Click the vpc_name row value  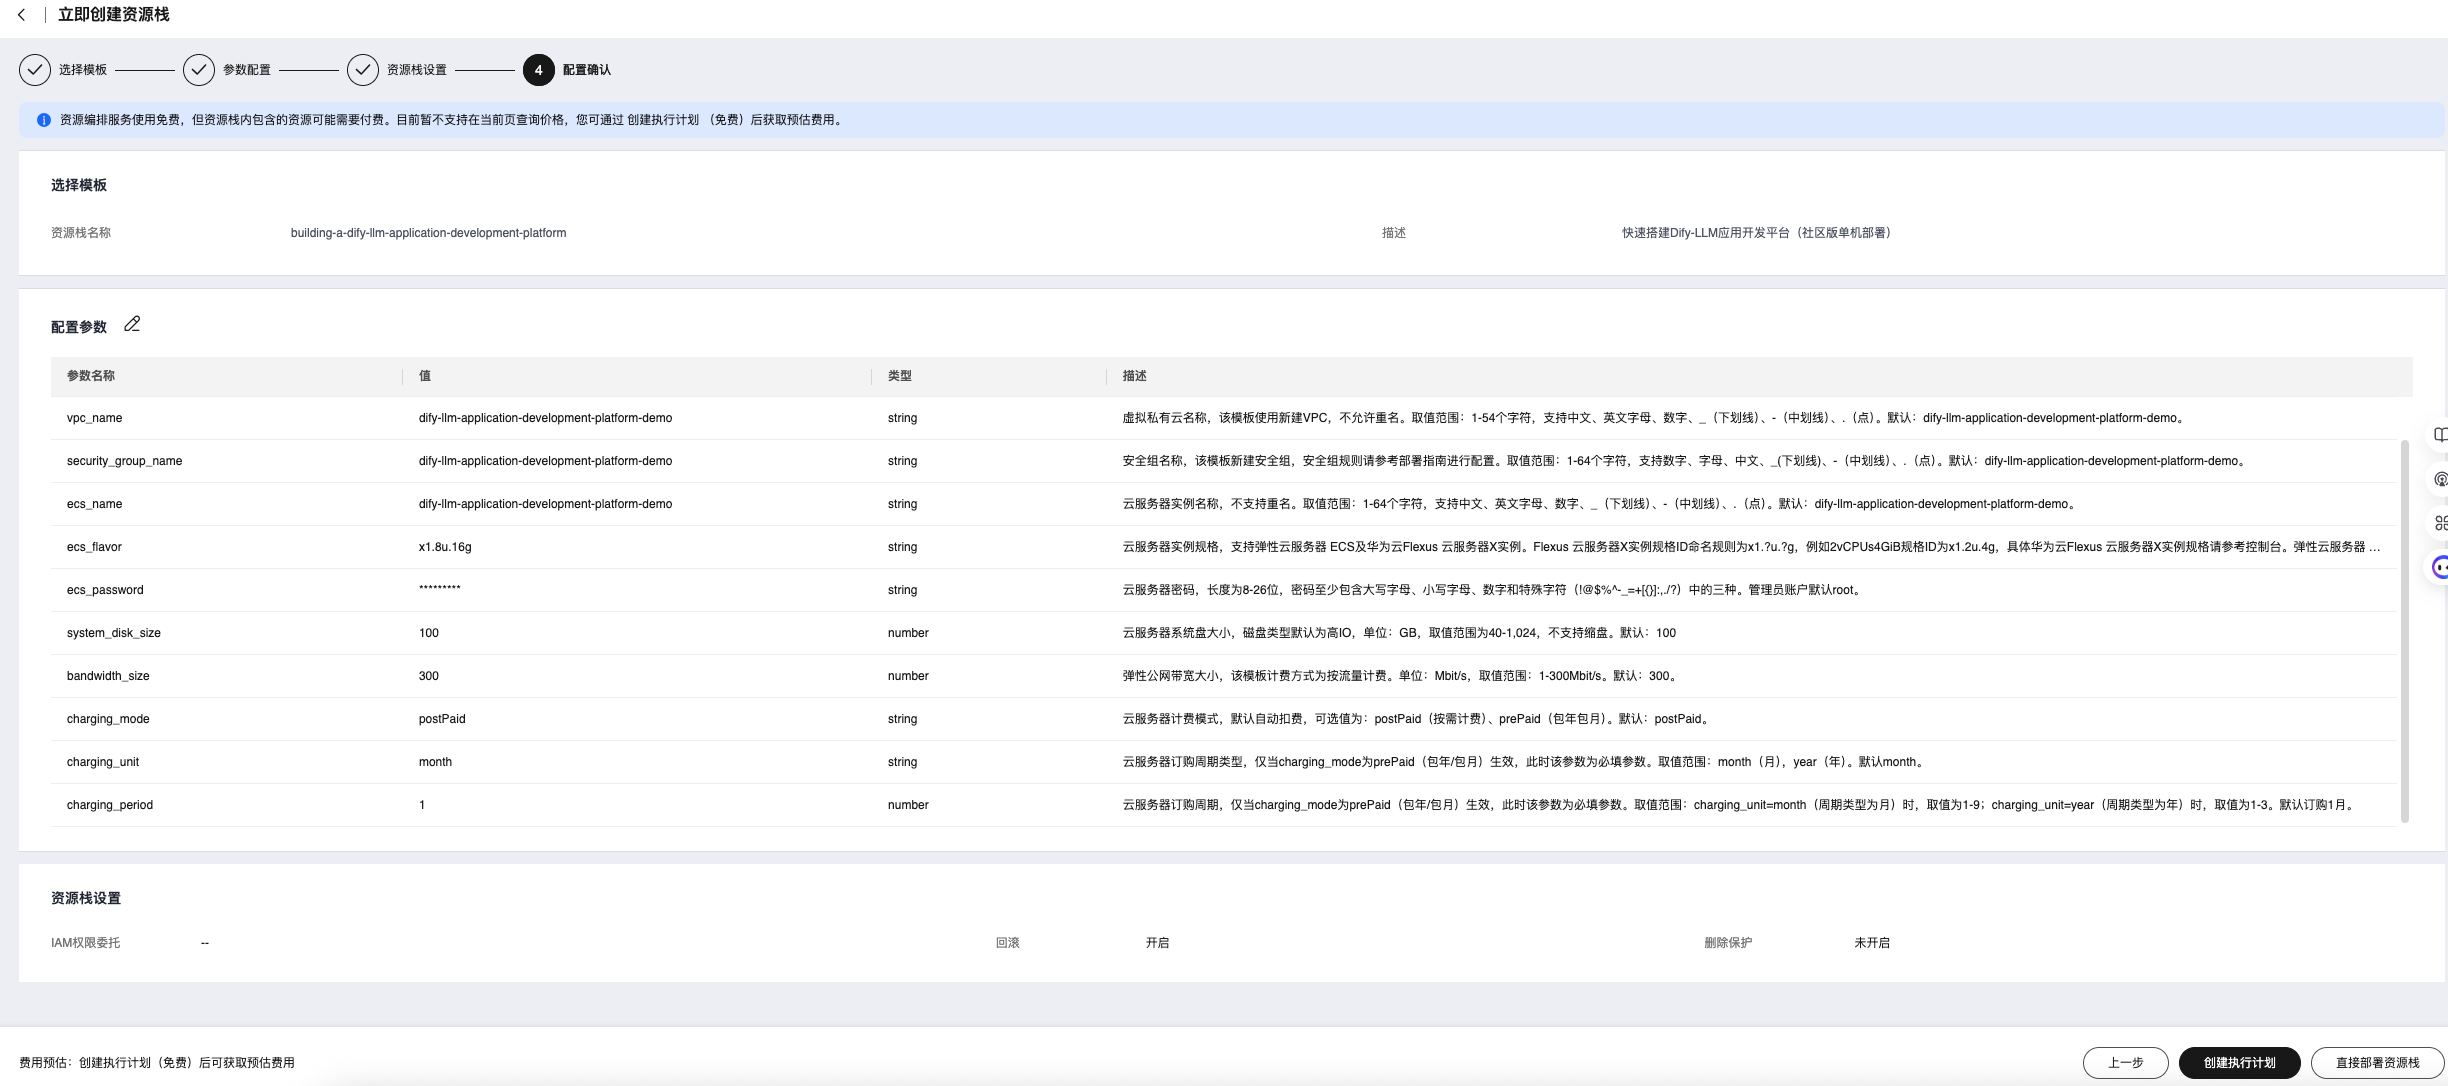coord(545,418)
